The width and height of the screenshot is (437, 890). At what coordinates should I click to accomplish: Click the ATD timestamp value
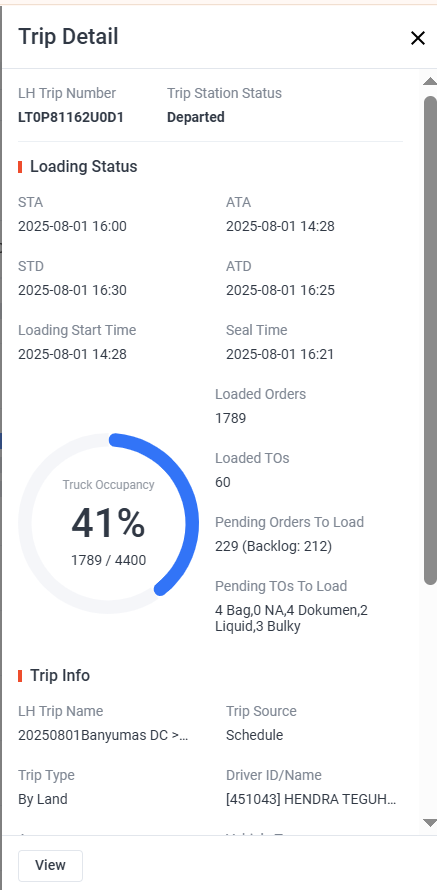[280, 291]
